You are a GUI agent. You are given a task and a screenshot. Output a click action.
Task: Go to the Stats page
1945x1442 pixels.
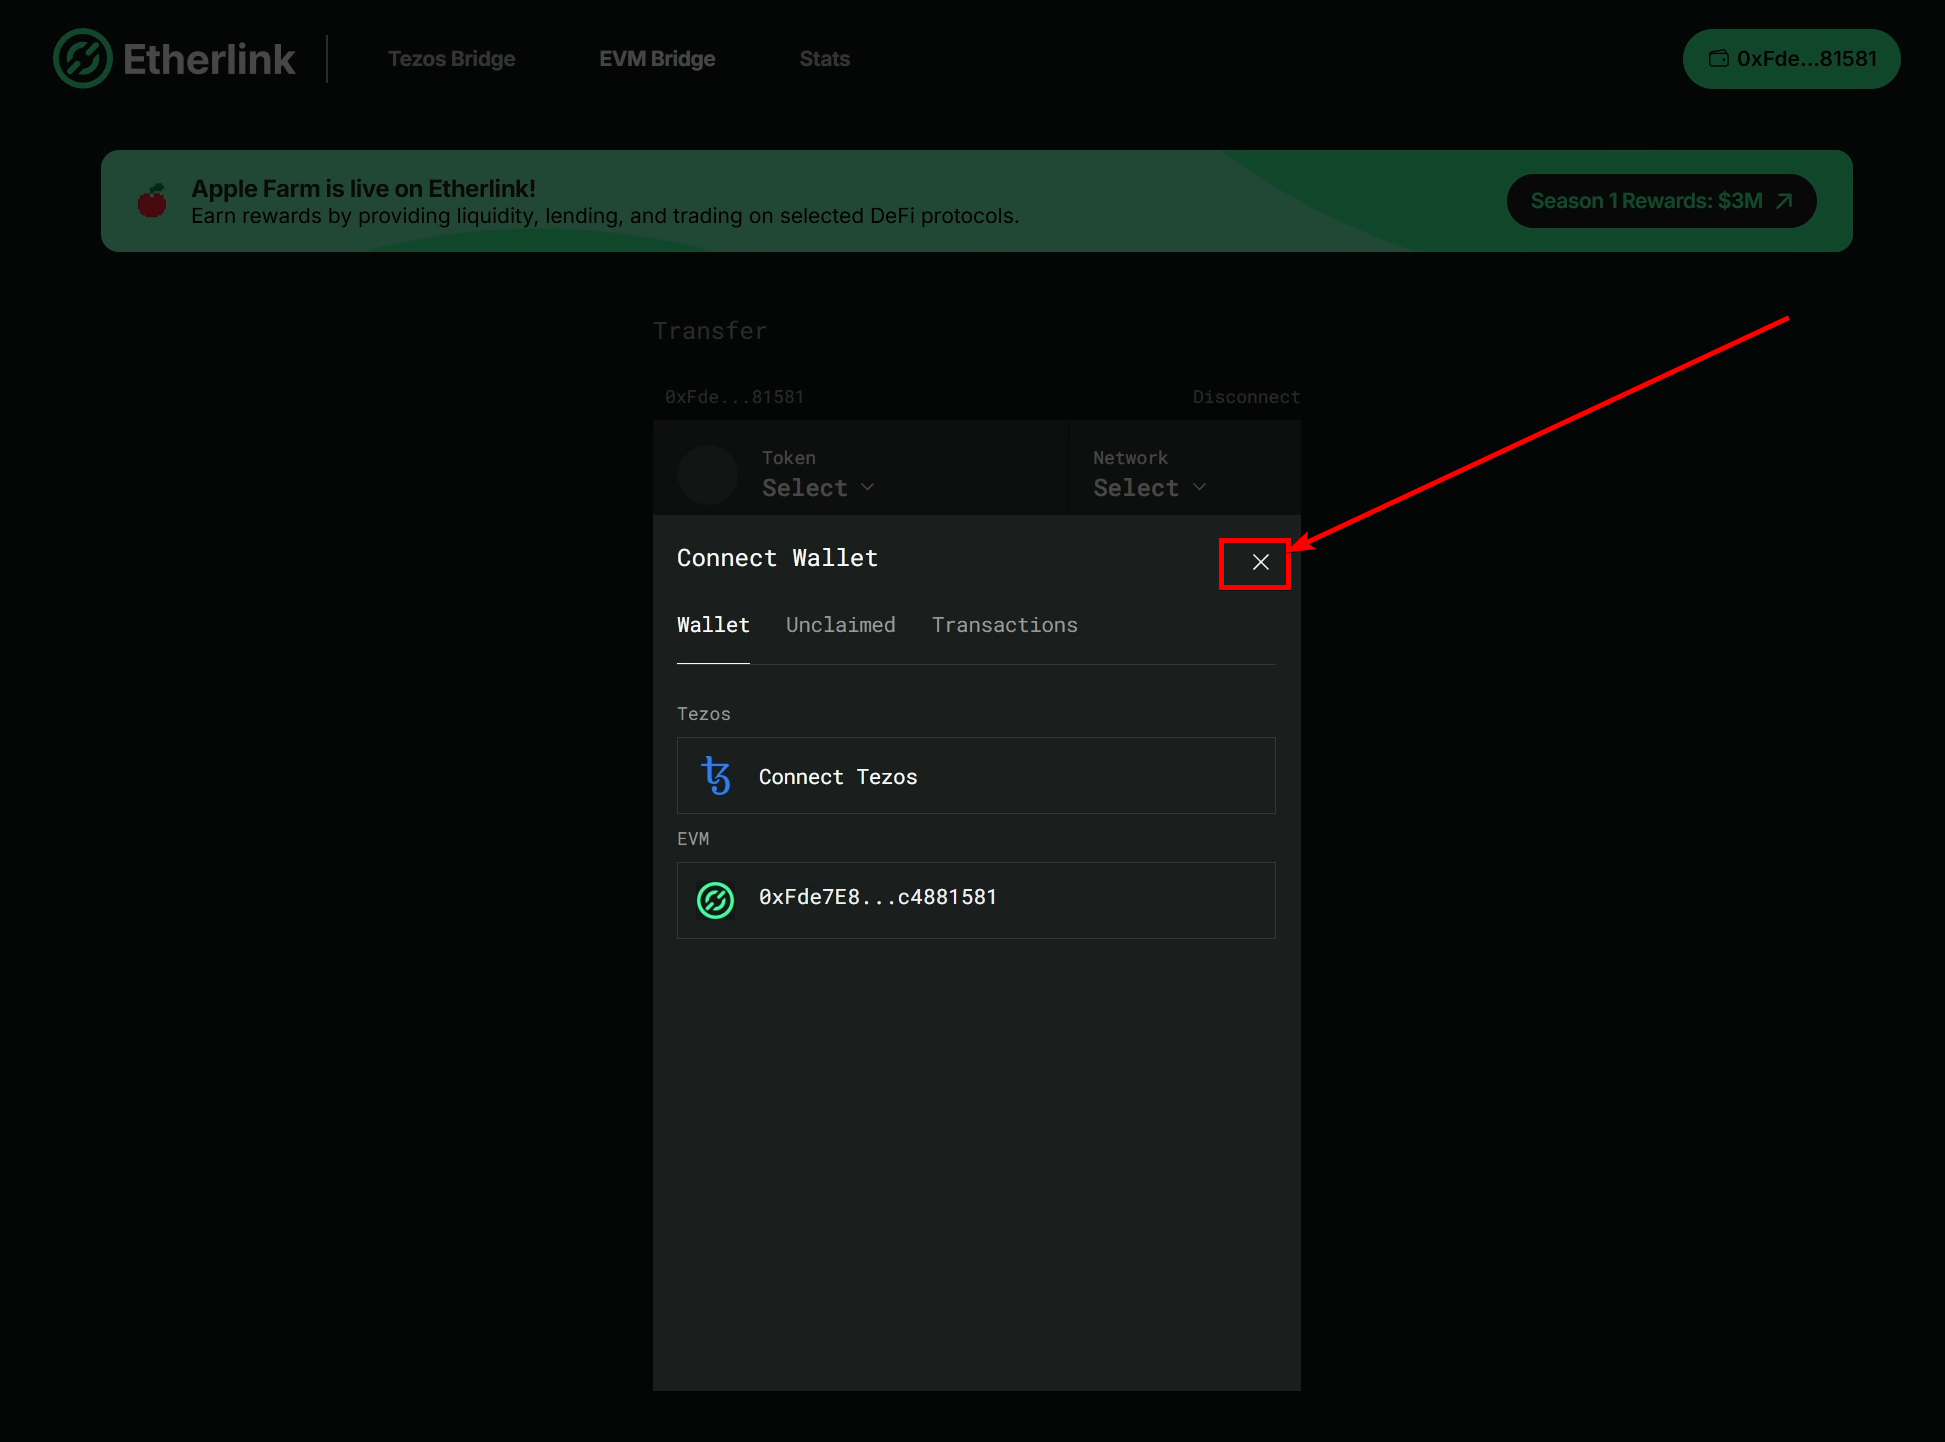click(x=825, y=59)
